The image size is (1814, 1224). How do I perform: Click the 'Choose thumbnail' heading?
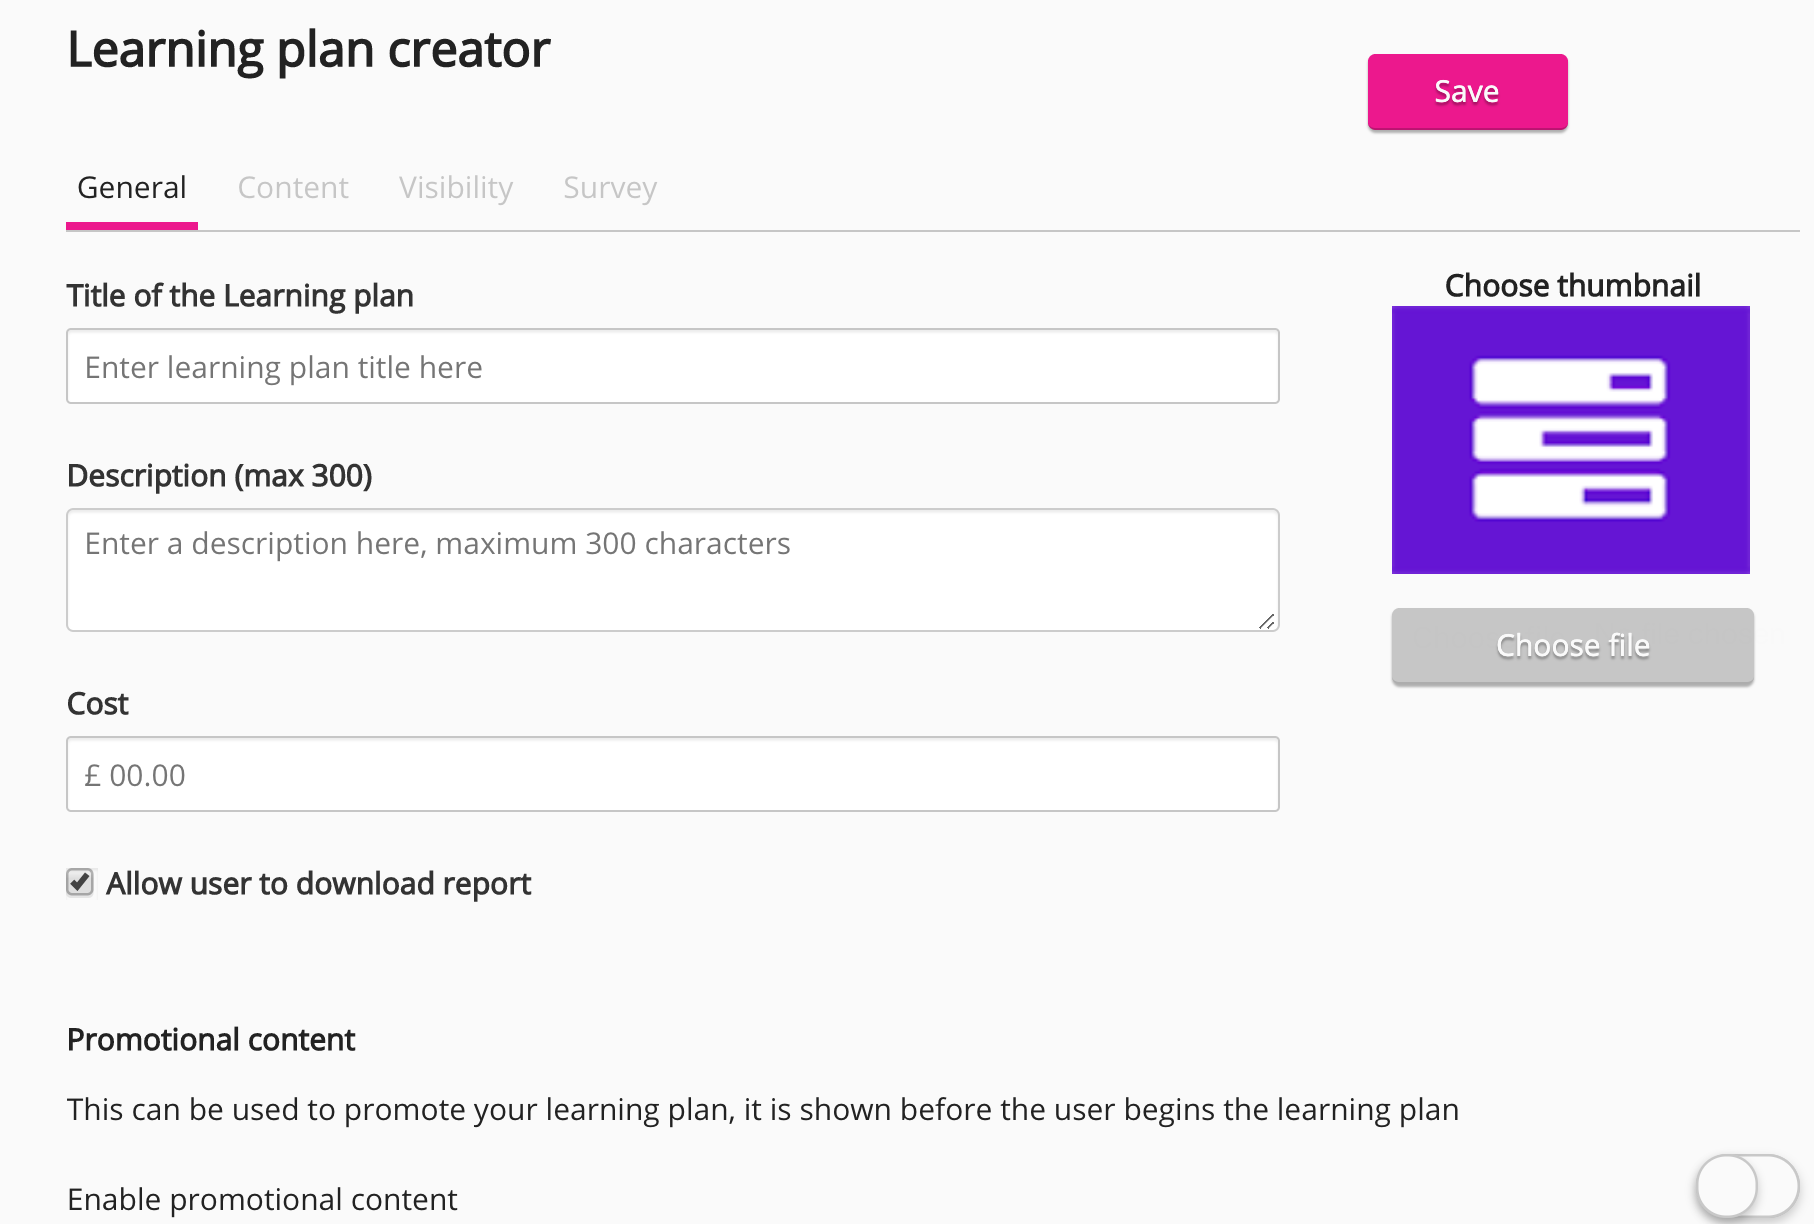point(1572,286)
